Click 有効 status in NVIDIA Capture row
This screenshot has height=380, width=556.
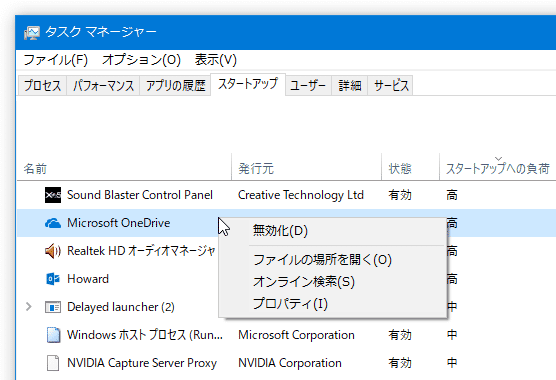click(x=400, y=363)
